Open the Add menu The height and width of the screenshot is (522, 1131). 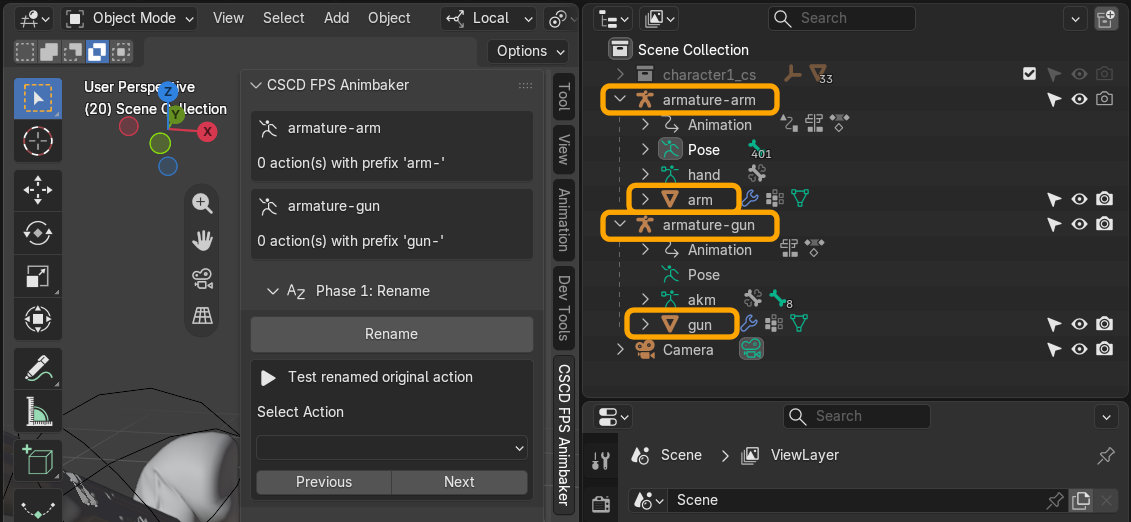[x=336, y=19]
